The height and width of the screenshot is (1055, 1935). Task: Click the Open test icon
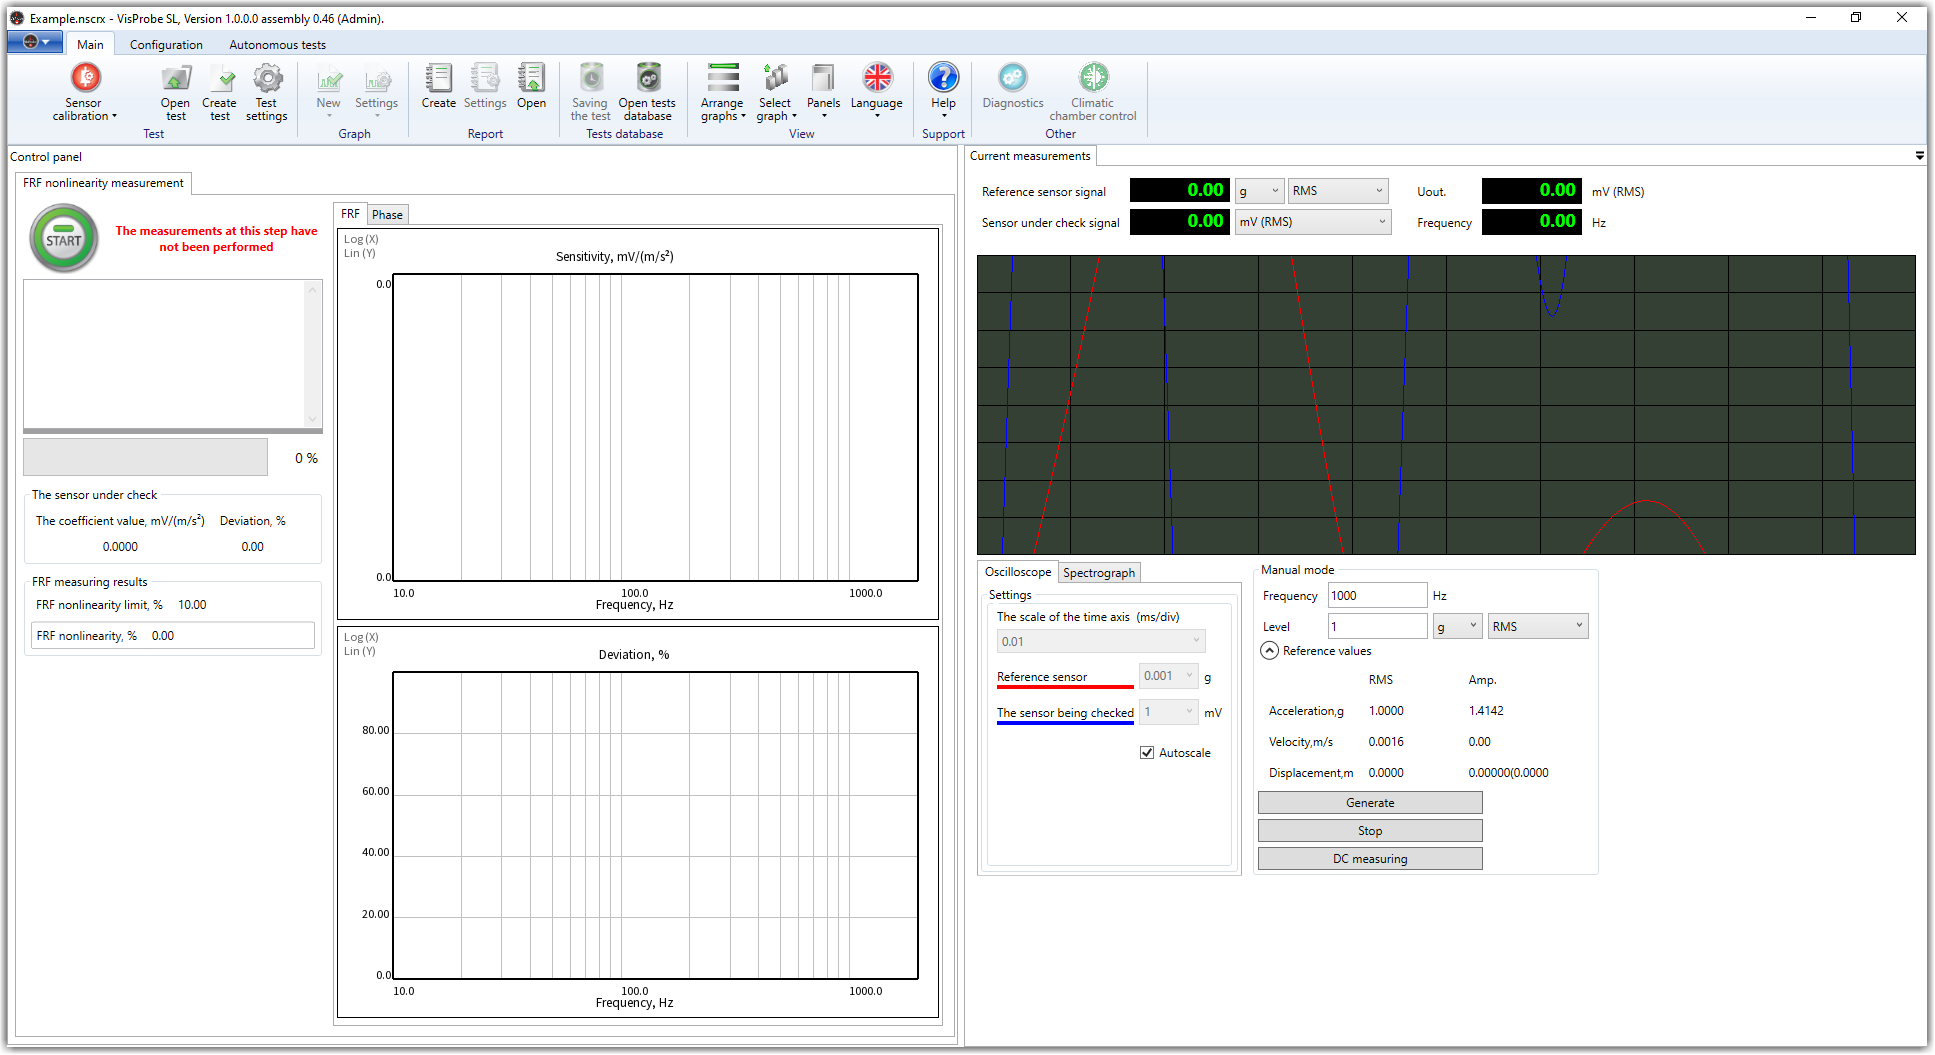[x=175, y=79]
